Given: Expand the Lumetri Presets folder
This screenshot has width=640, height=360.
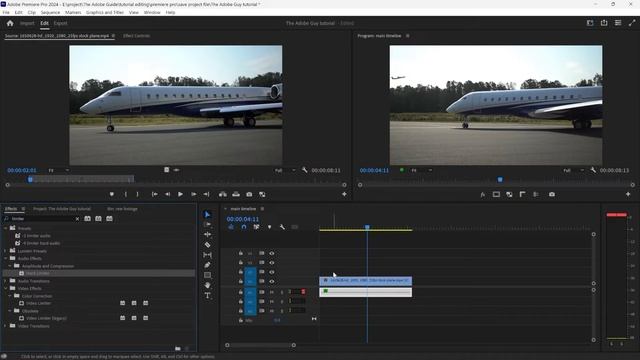Looking at the screenshot, I should (x=6, y=251).
